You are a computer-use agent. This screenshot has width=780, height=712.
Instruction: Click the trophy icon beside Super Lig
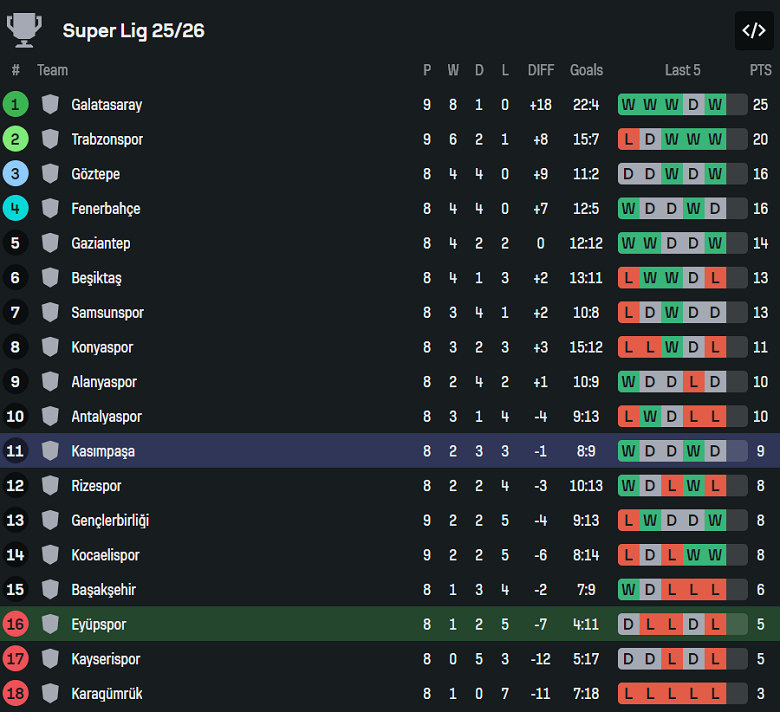pos(24,30)
